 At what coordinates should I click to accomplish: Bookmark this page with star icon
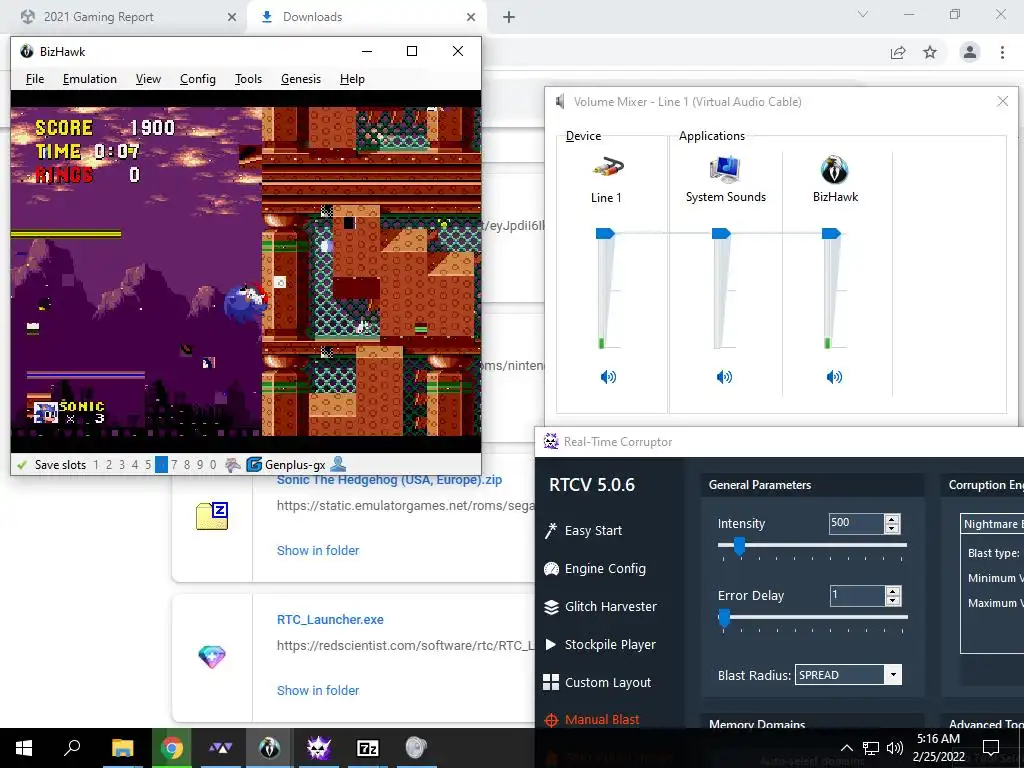pos(930,52)
